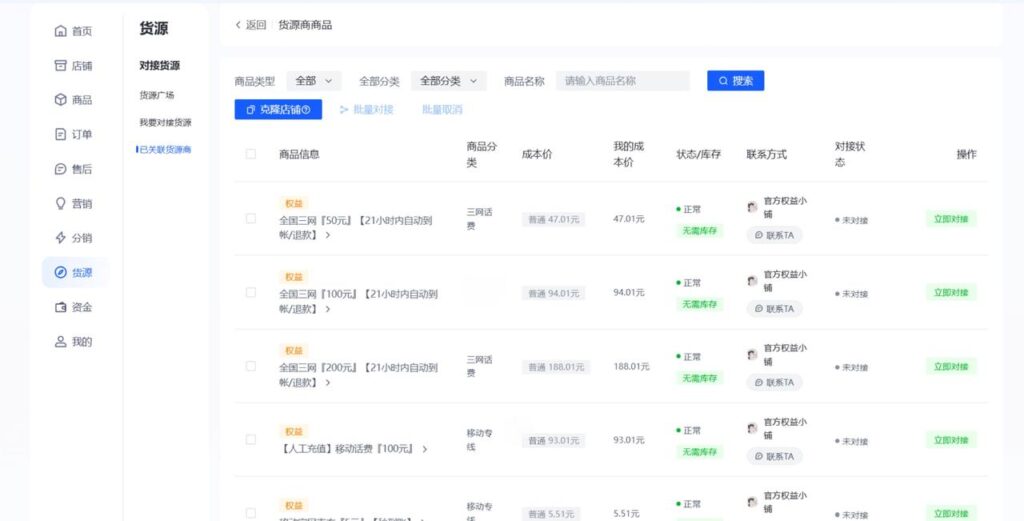1024x521 pixels.
Task: Click the magnifier icon in 搜索 button
Action: (x=723, y=81)
